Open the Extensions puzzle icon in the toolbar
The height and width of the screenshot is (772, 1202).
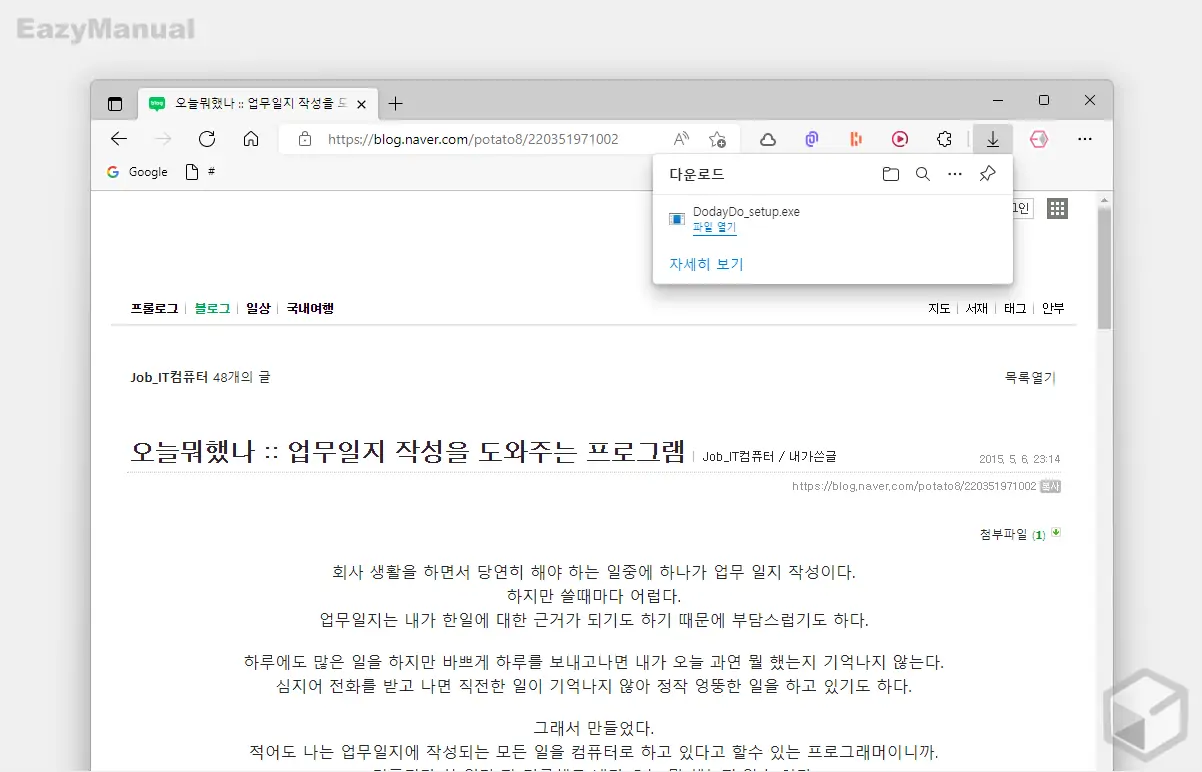pos(944,139)
